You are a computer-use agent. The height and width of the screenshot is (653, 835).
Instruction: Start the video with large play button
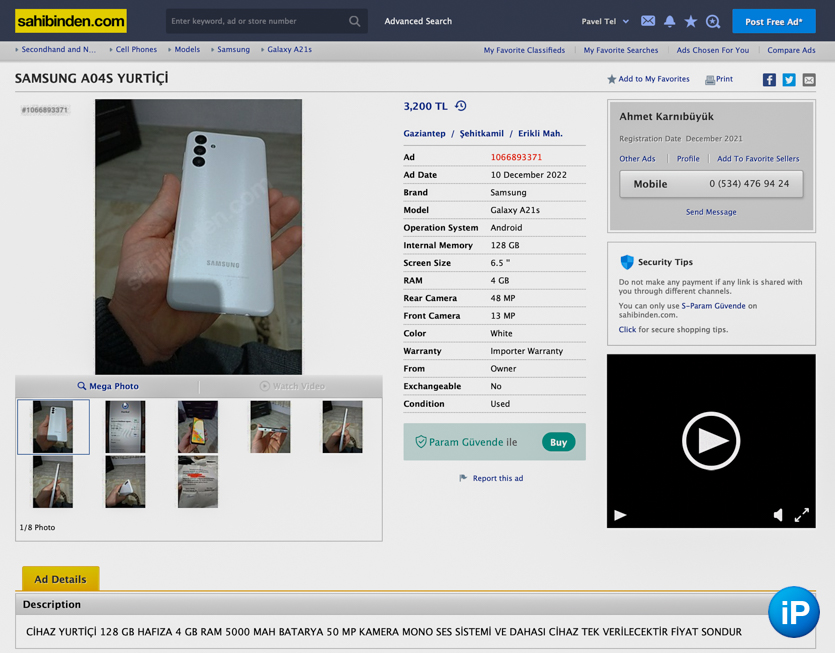pos(711,441)
